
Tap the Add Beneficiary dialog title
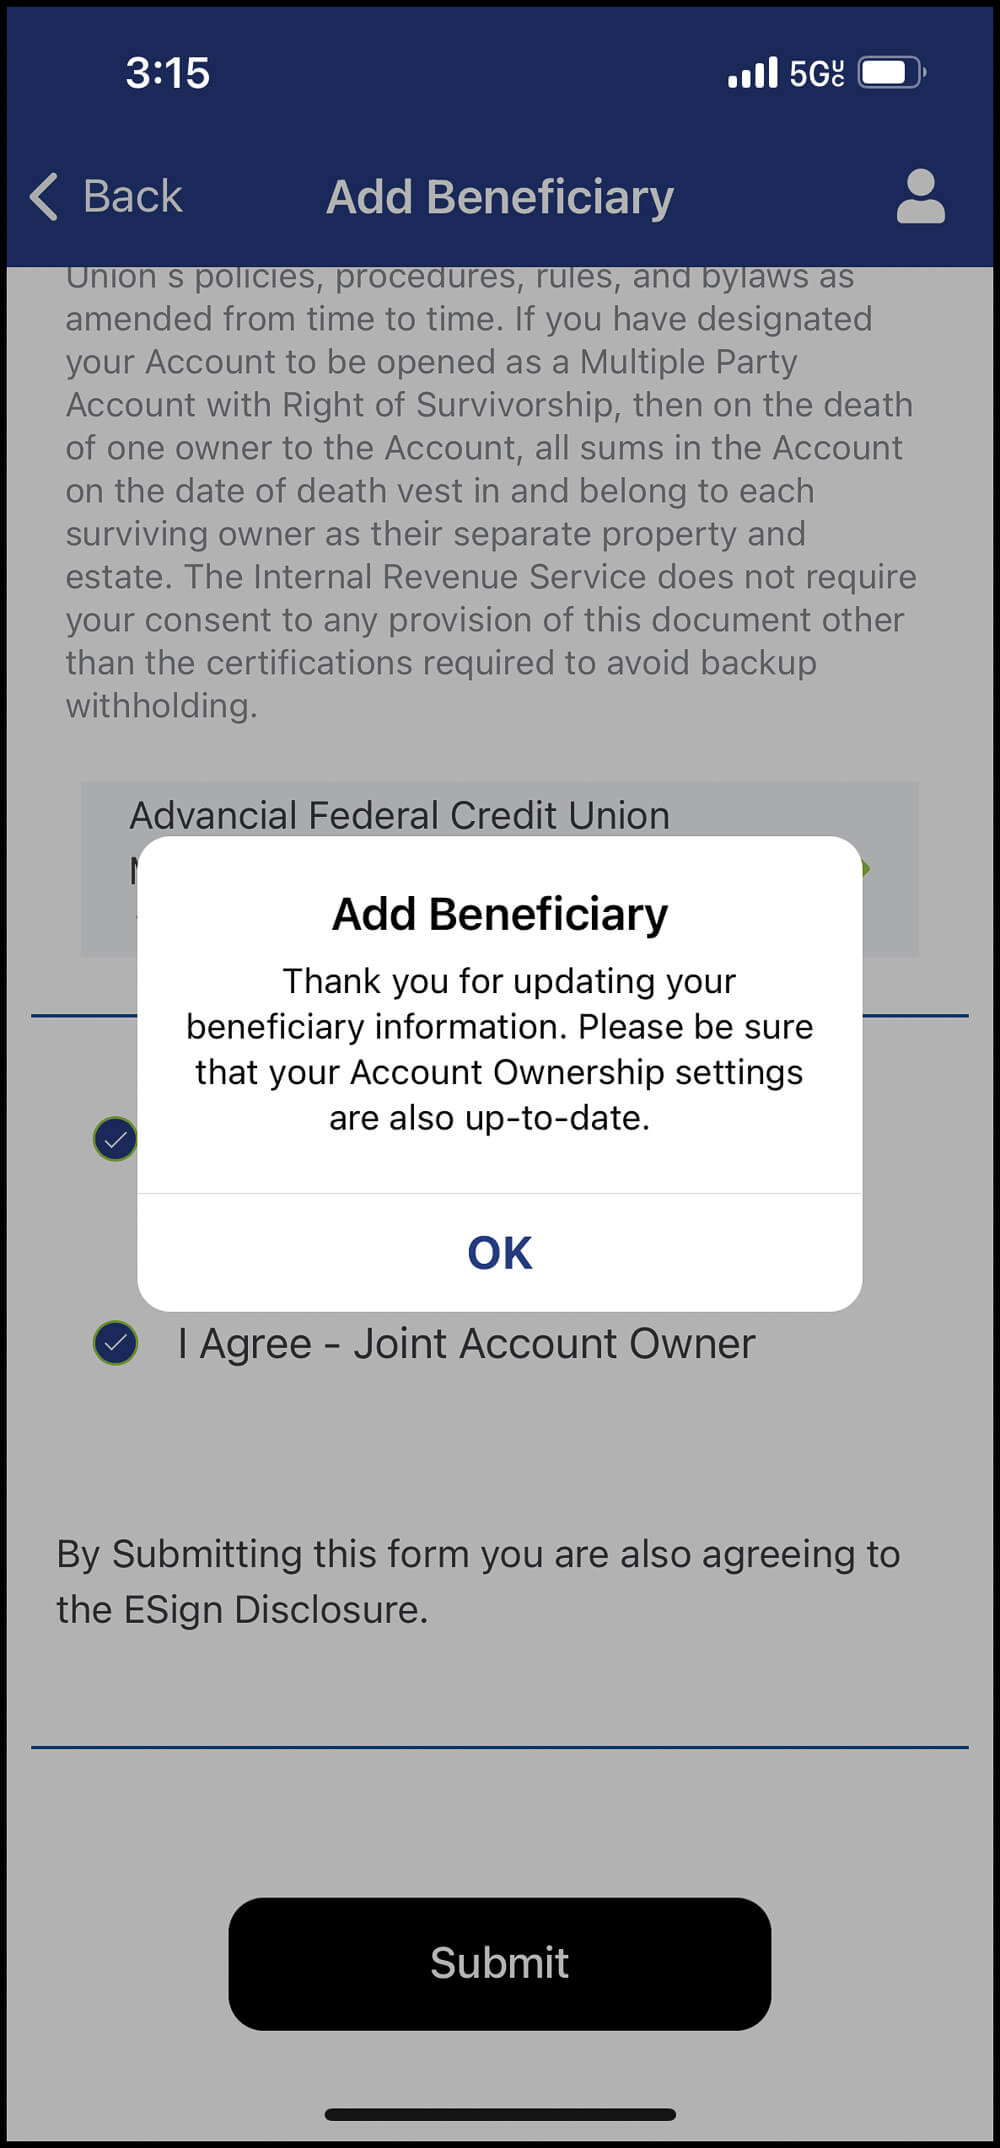pos(500,914)
